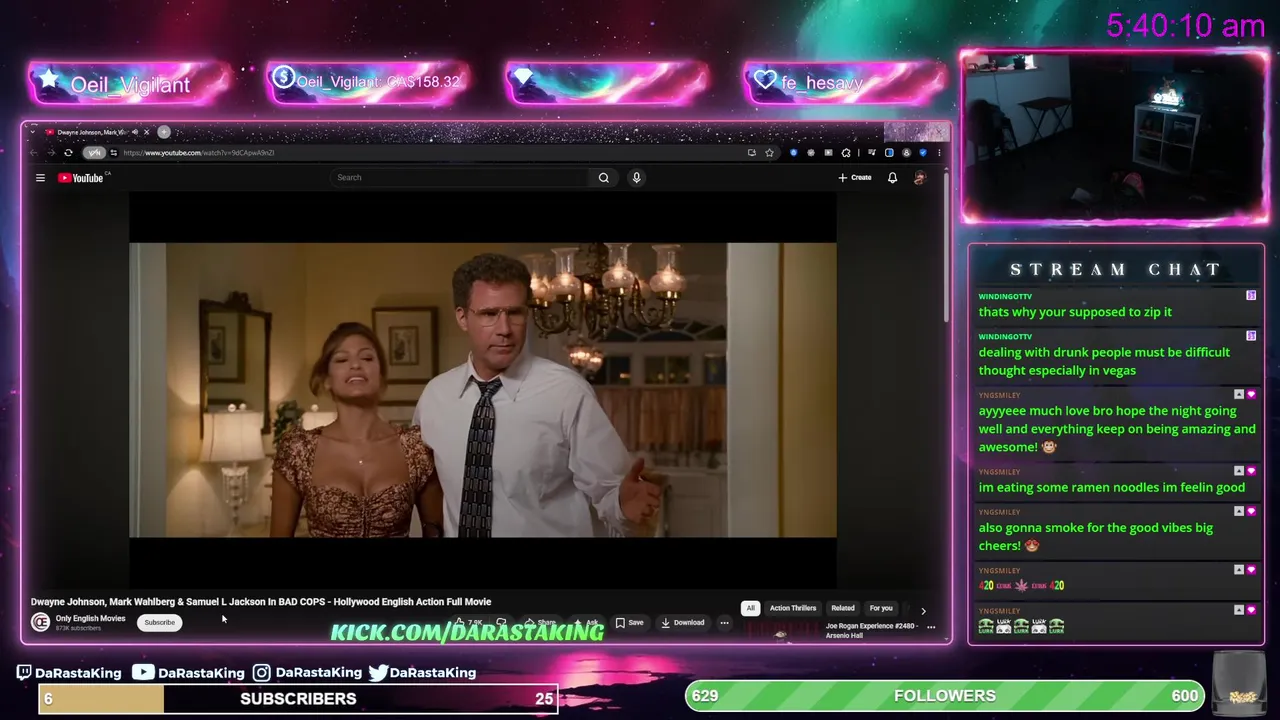Click the Bad Cops video player

point(482,390)
